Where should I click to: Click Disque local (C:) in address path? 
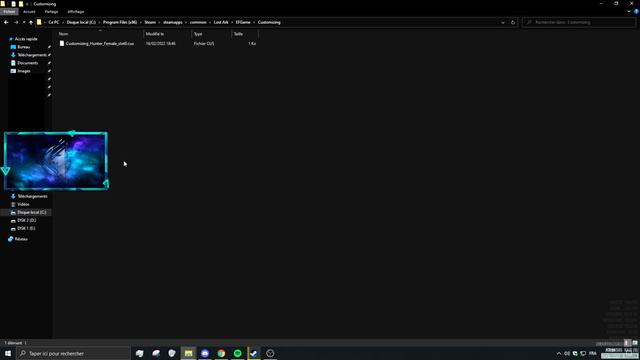point(81,22)
